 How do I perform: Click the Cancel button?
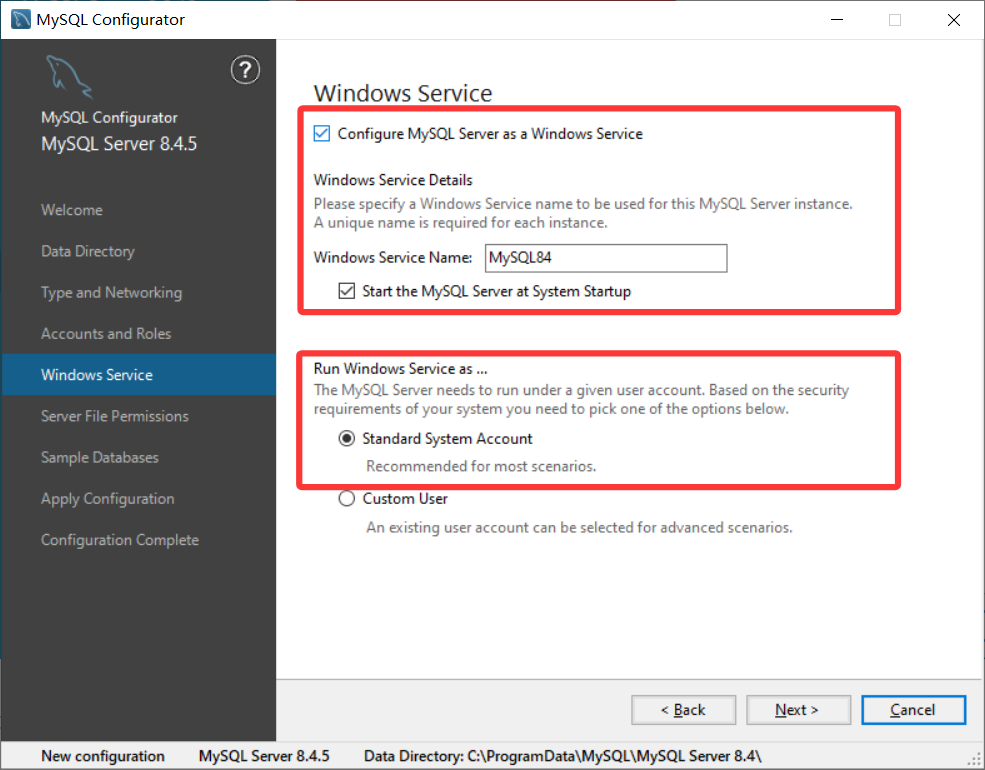913,710
